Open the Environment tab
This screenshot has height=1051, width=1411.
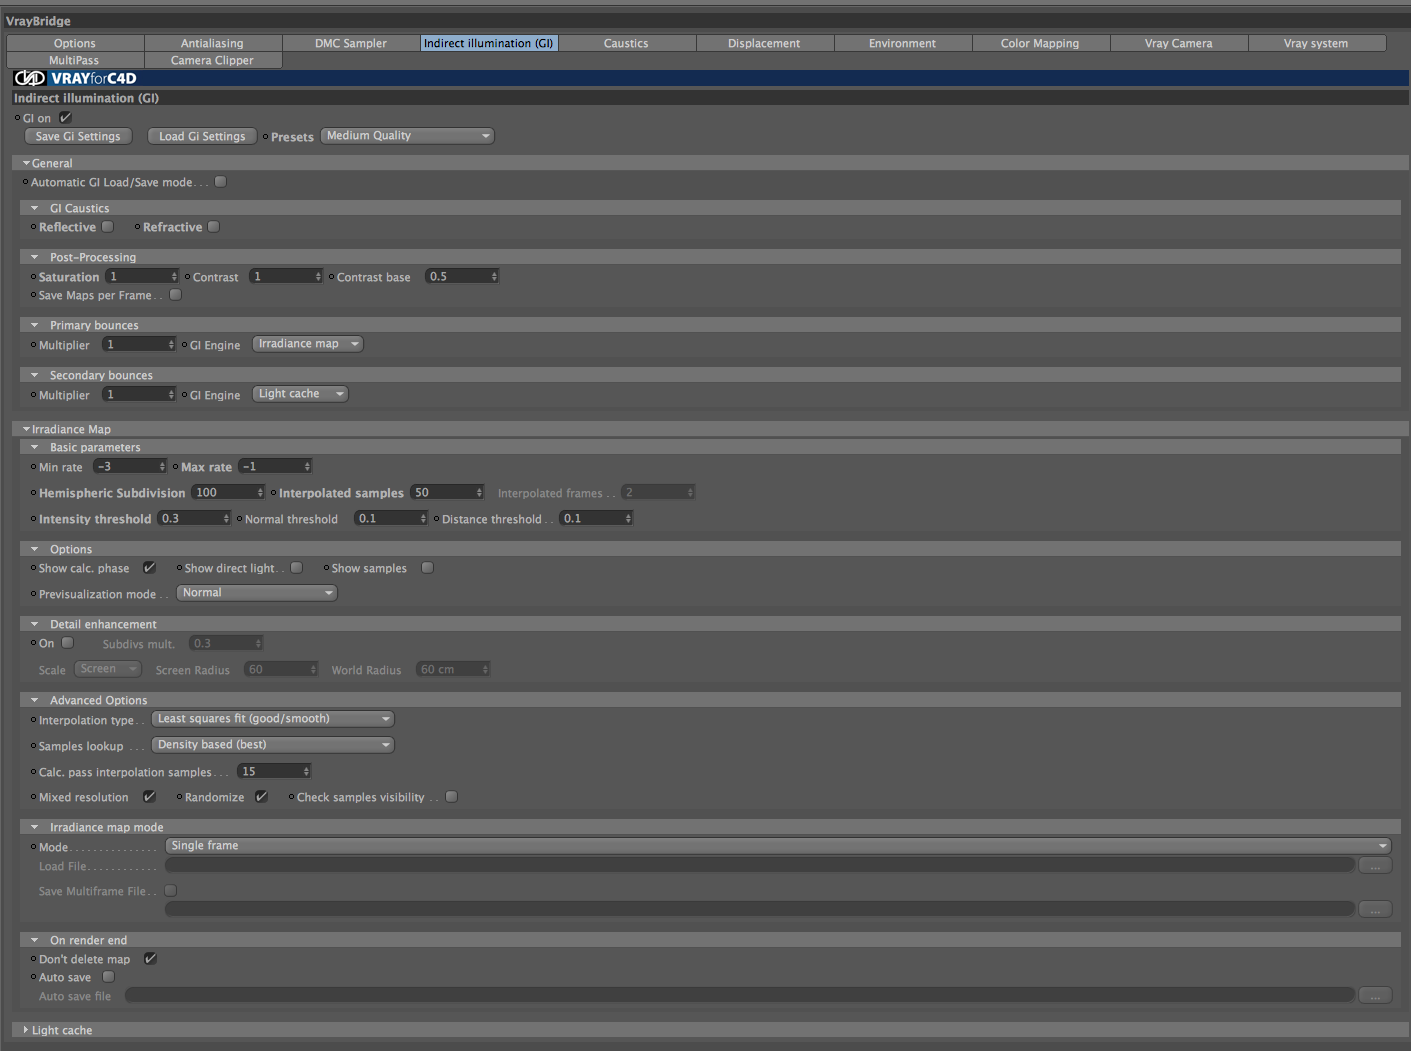pyautogui.click(x=902, y=43)
